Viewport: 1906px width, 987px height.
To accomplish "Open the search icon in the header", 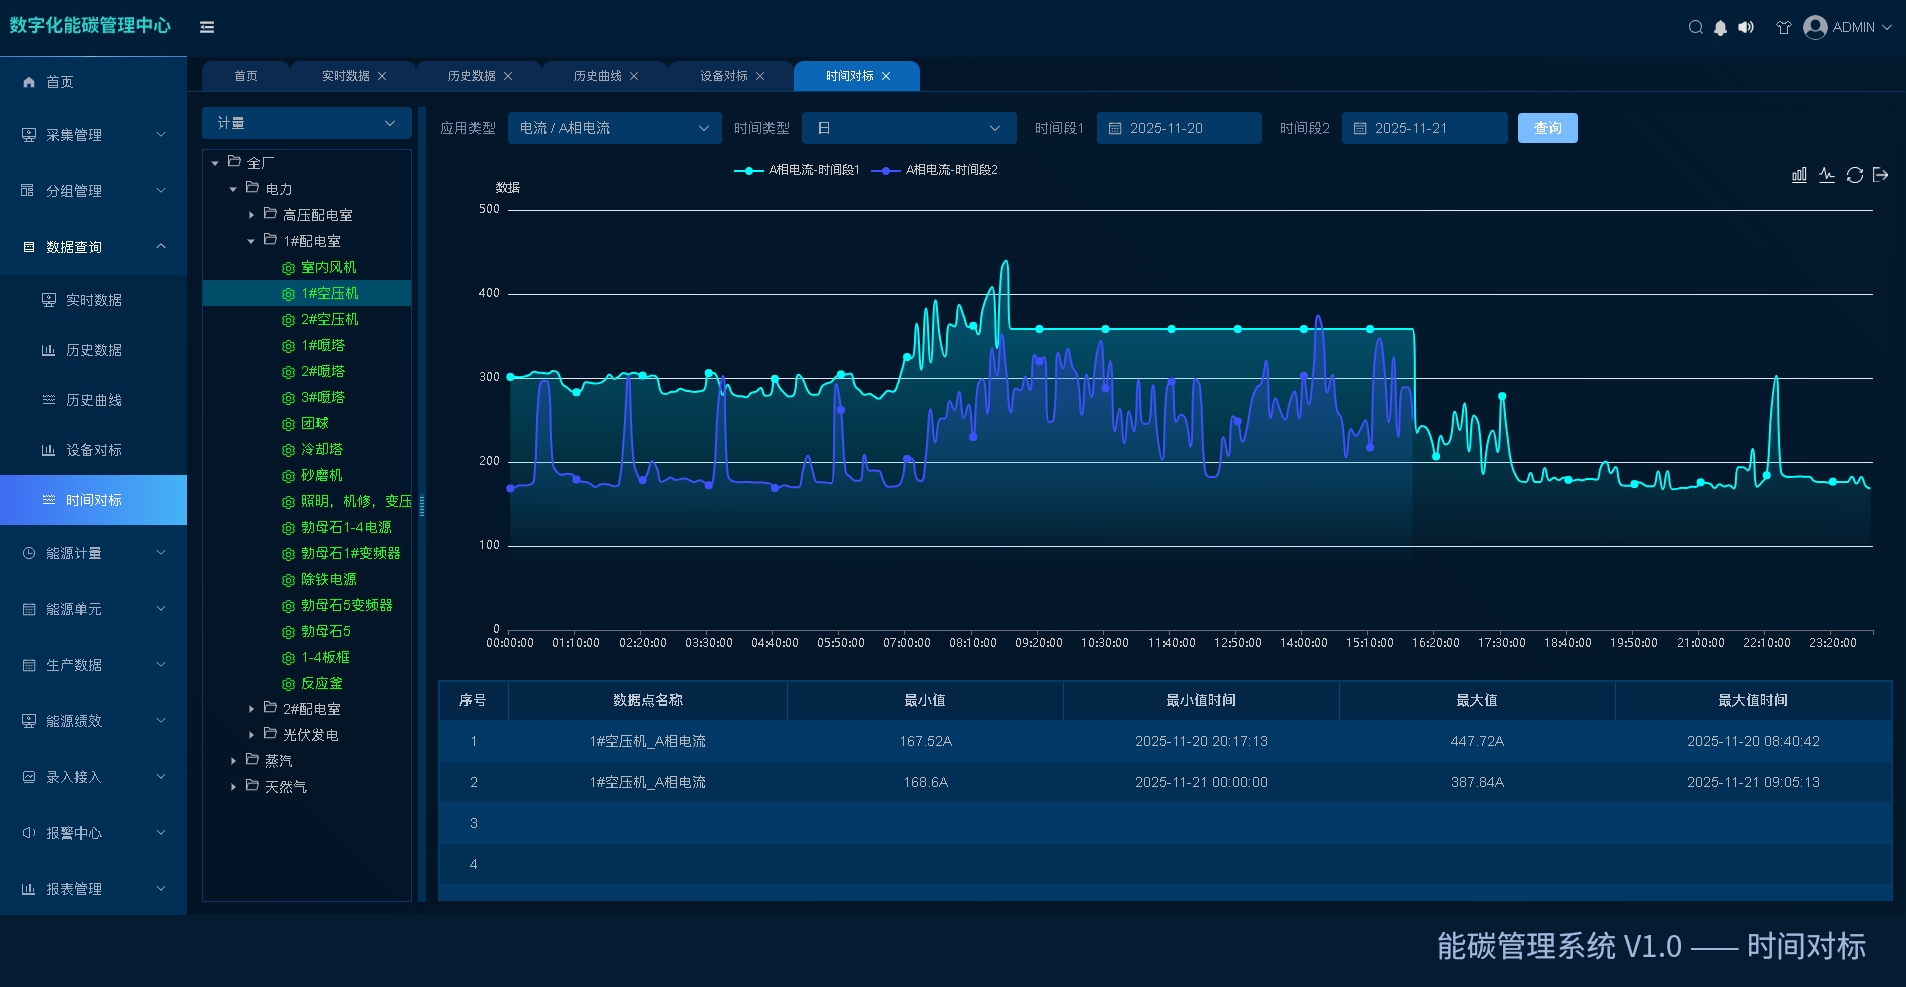I will 1695,27.
